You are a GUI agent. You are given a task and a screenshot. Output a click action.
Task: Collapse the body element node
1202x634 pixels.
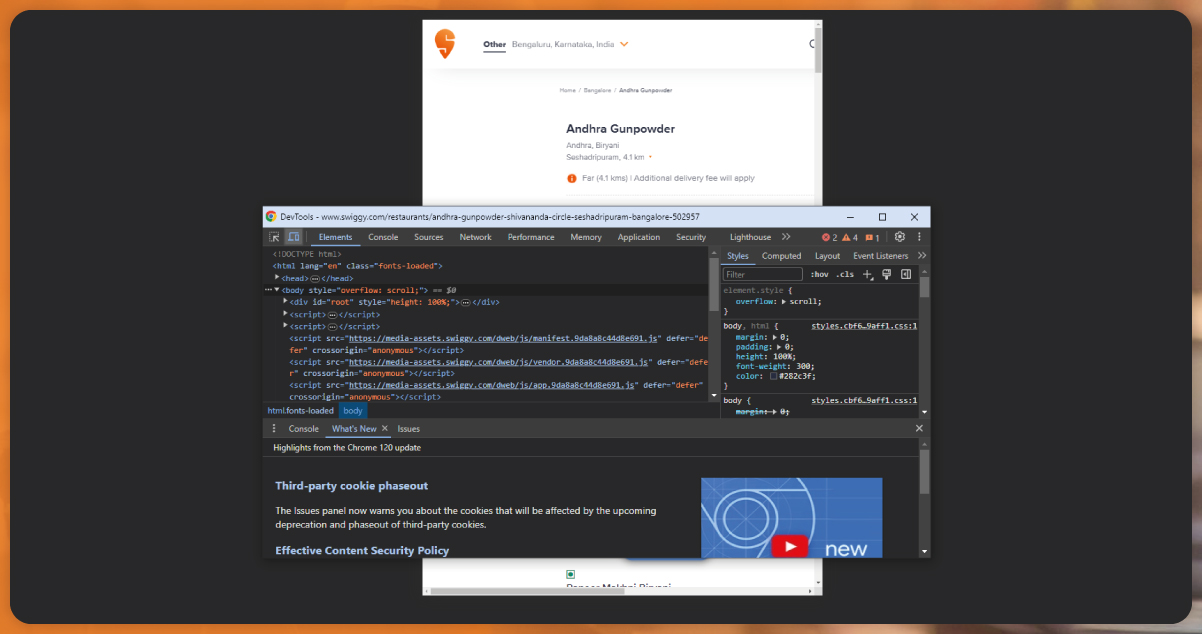[x=277, y=290]
